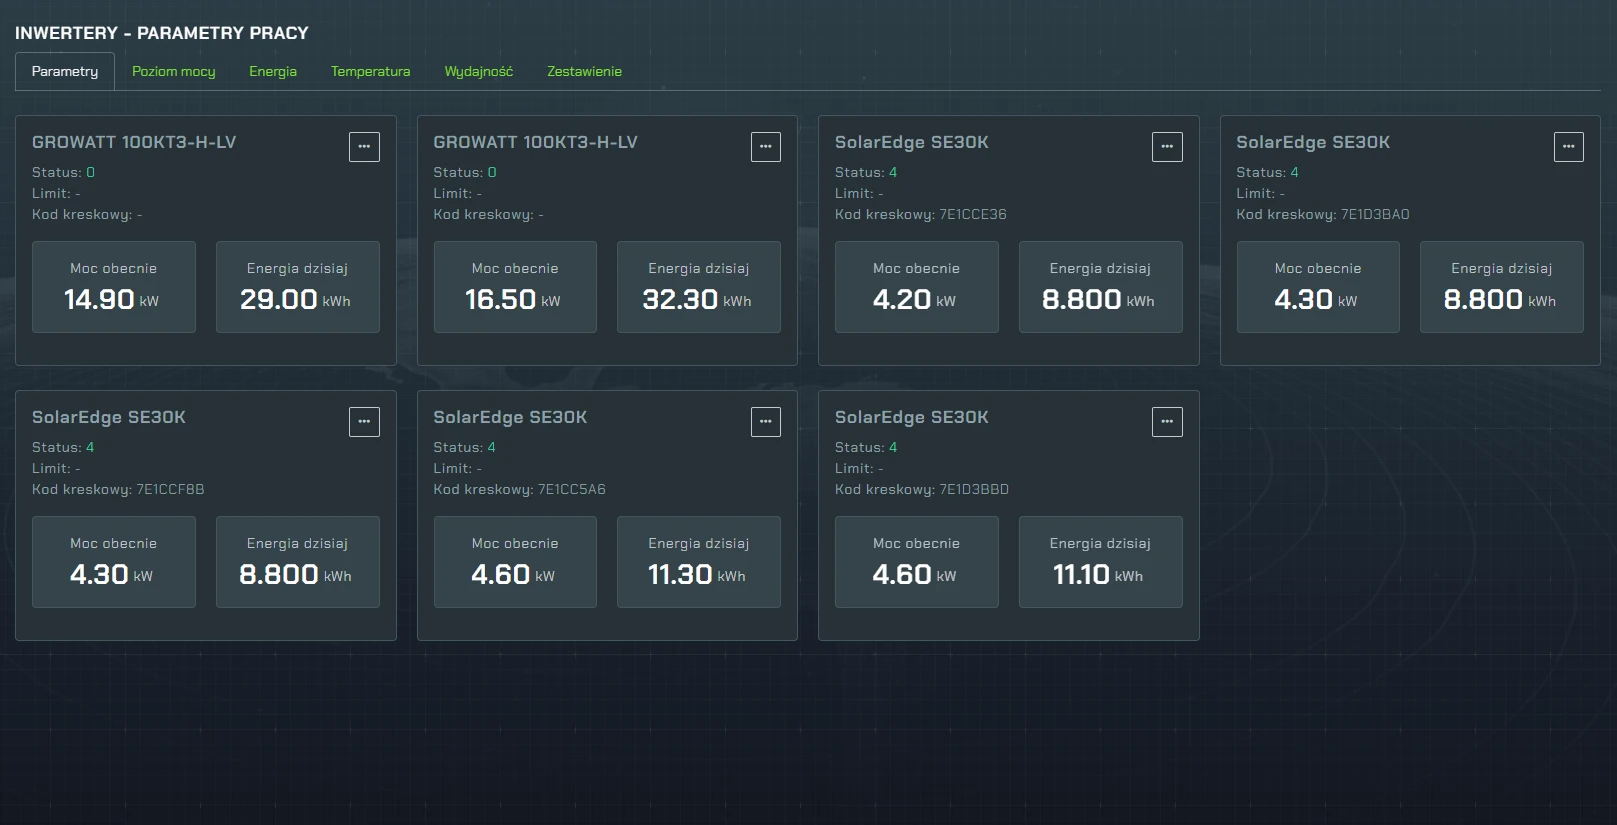Click SolarEdge SE30K title of card 7E1CCE36
This screenshot has width=1617, height=825.
point(912,142)
